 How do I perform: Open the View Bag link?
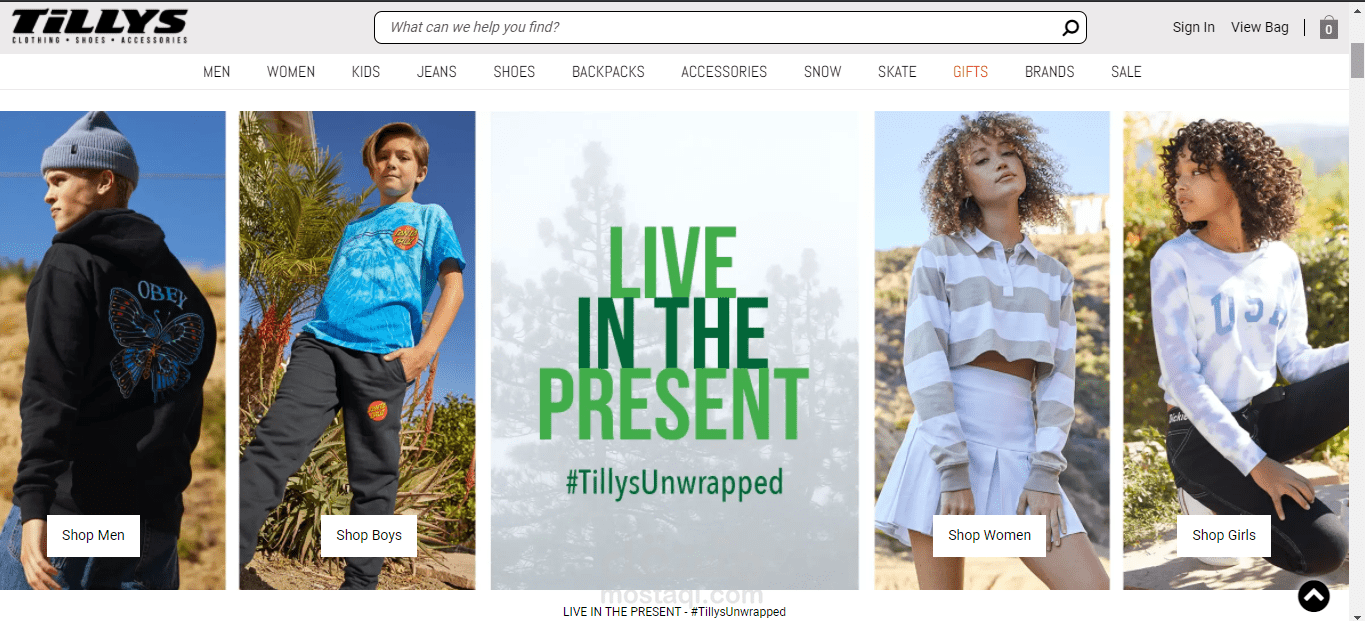1260,28
